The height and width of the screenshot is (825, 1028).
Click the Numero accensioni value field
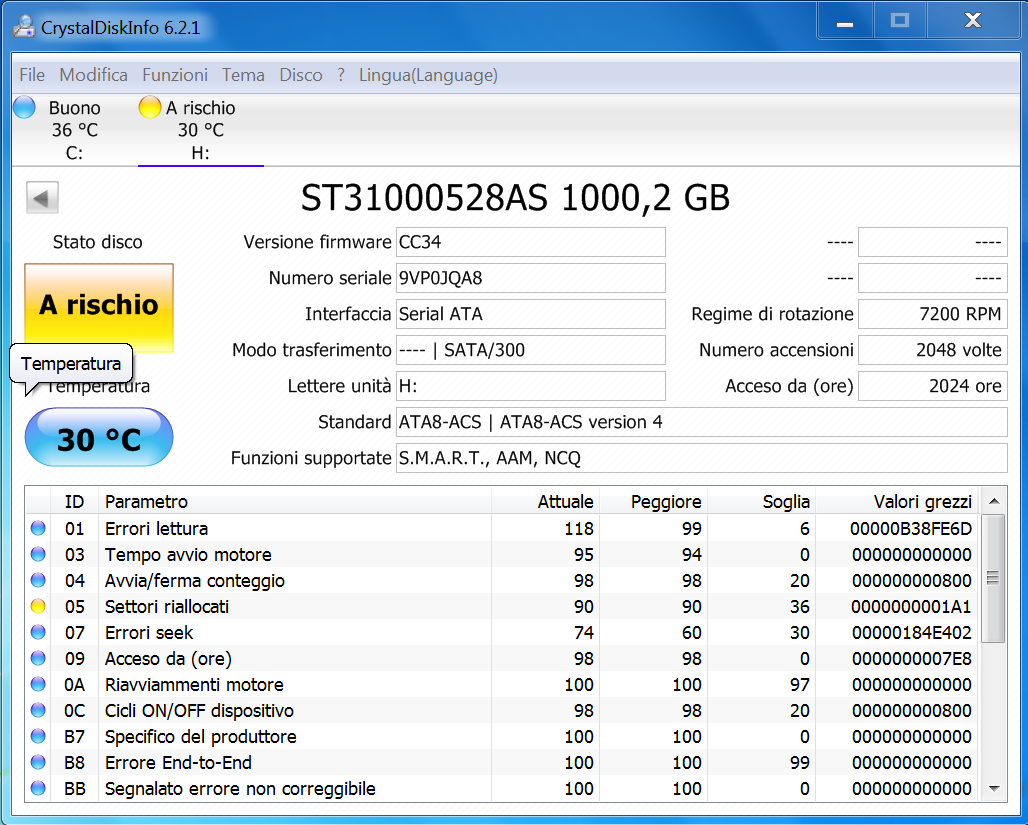coord(933,350)
